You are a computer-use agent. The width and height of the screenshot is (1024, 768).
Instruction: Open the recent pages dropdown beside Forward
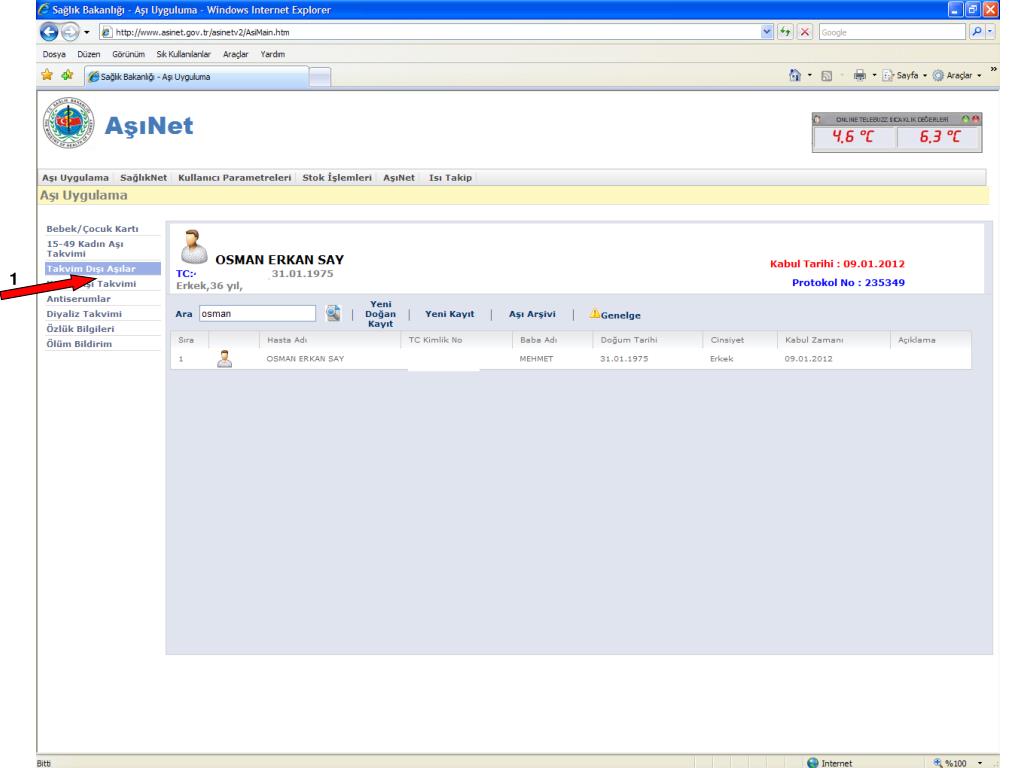point(86,32)
